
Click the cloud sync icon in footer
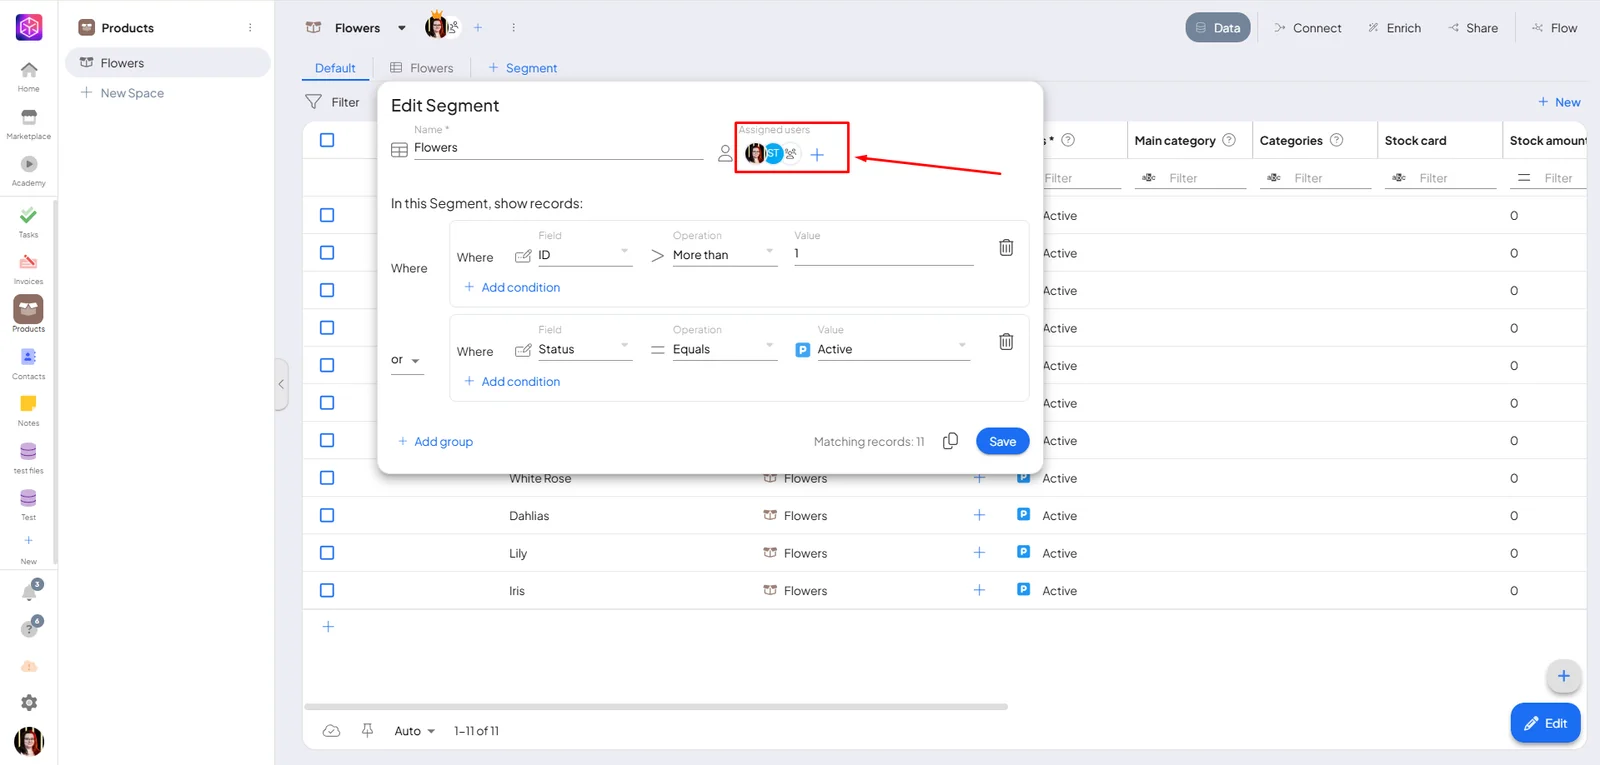331,731
